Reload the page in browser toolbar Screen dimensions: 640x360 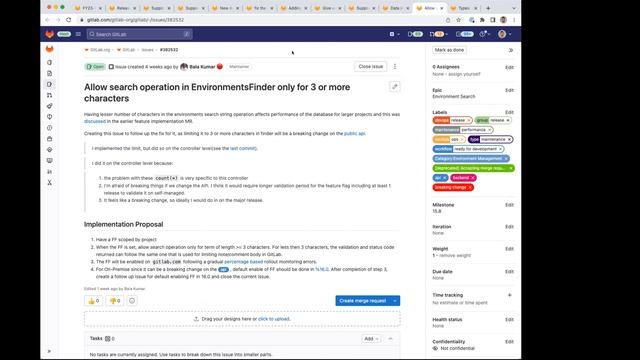point(69,20)
